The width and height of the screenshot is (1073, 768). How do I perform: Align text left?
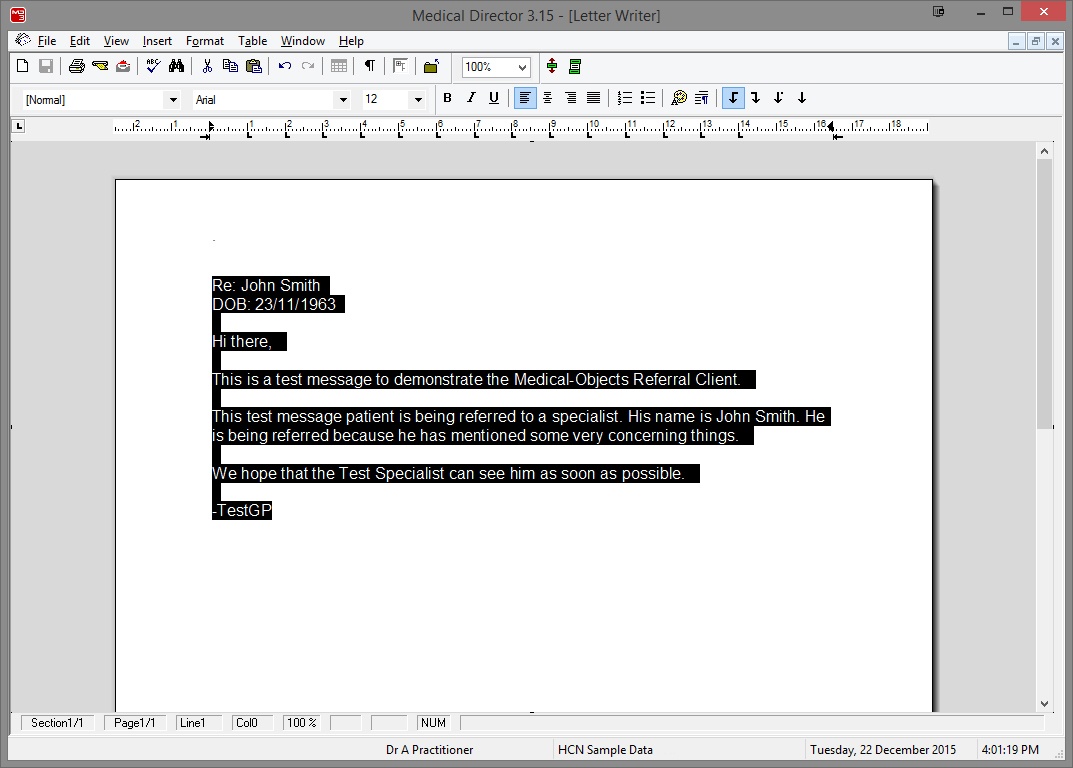pyautogui.click(x=525, y=99)
